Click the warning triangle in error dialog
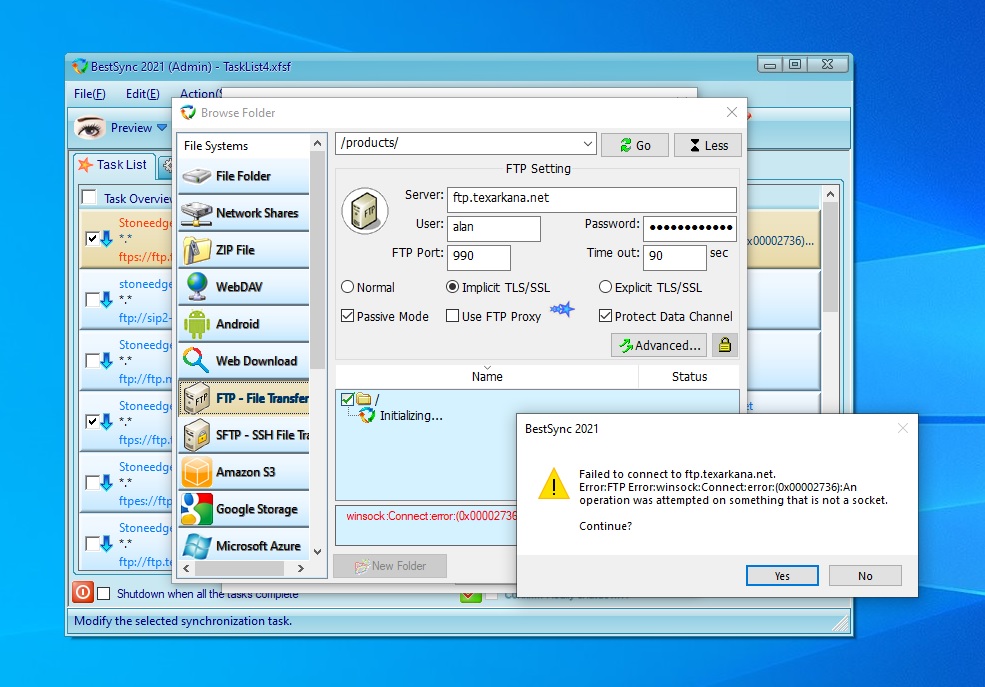This screenshot has width=985, height=687. point(553,485)
